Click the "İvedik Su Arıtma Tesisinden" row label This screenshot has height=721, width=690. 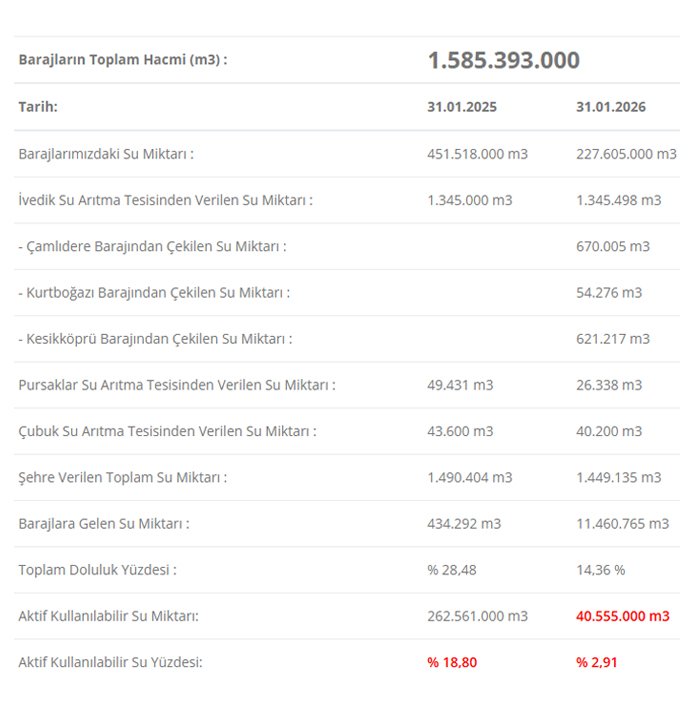pyautogui.click(x=165, y=200)
